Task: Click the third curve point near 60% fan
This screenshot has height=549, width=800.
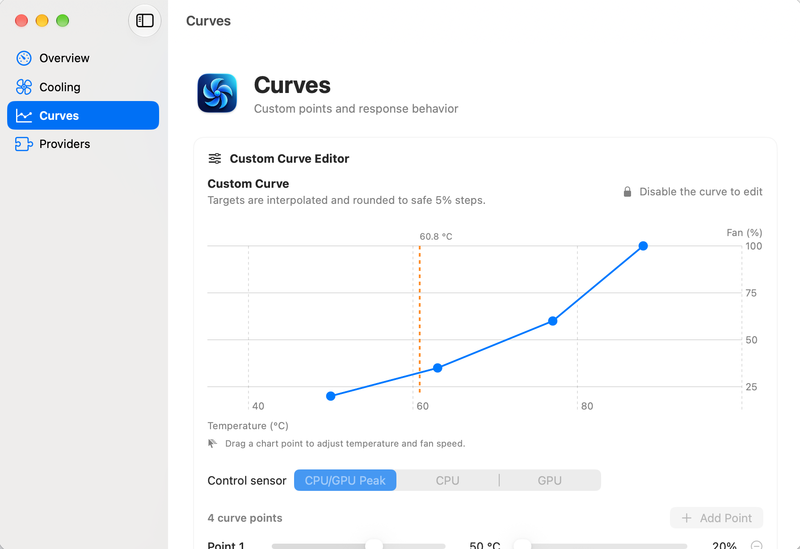Action: coord(553,321)
